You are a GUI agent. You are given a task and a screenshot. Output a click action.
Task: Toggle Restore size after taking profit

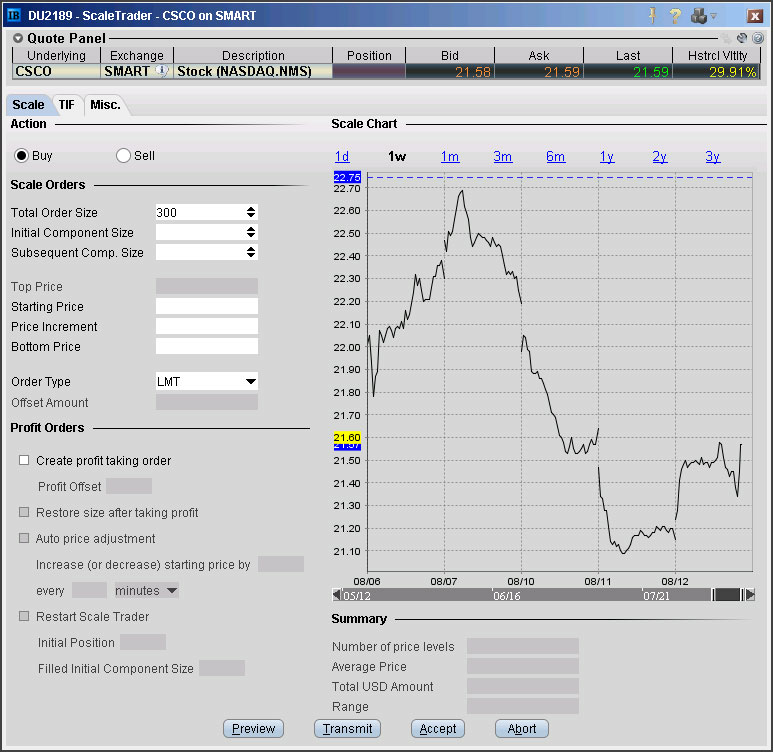pos(24,512)
